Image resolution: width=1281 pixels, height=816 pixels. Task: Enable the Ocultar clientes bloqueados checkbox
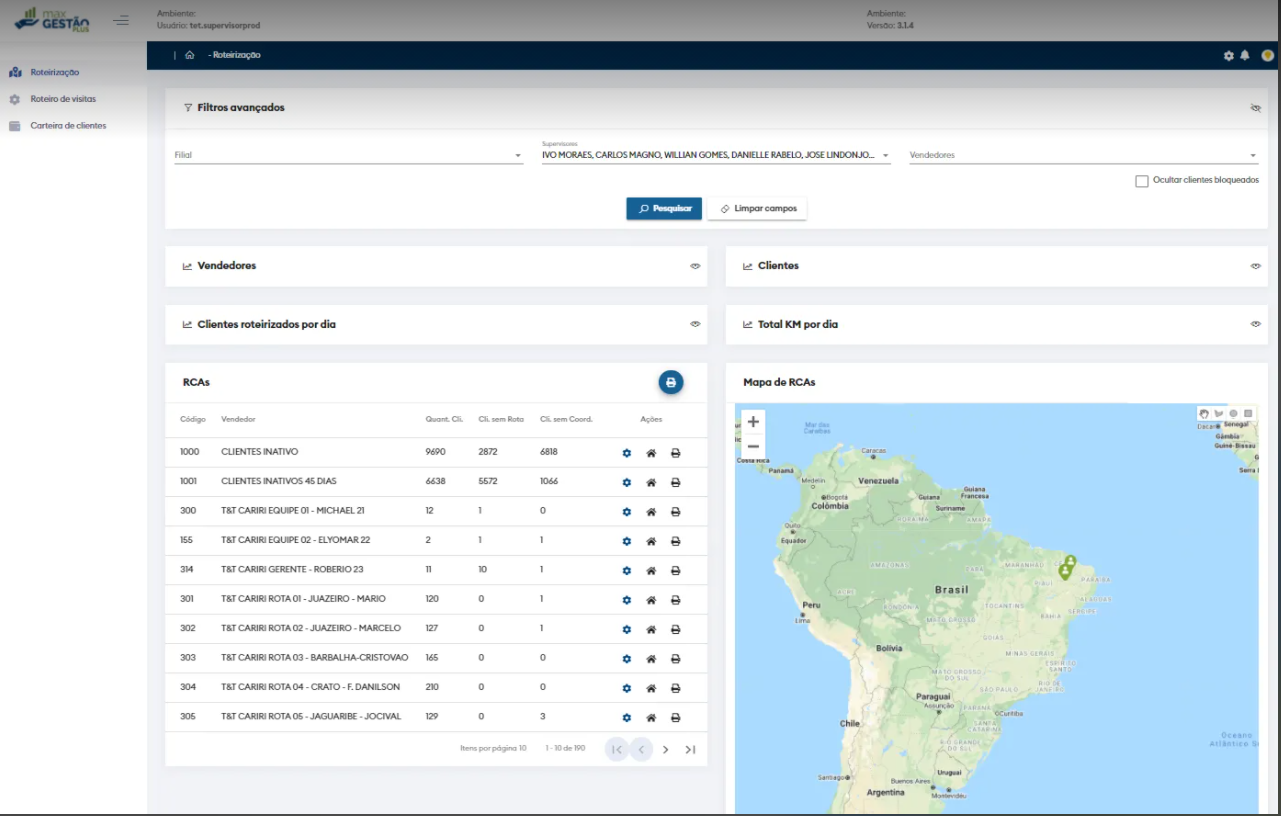pos(1141,181)
